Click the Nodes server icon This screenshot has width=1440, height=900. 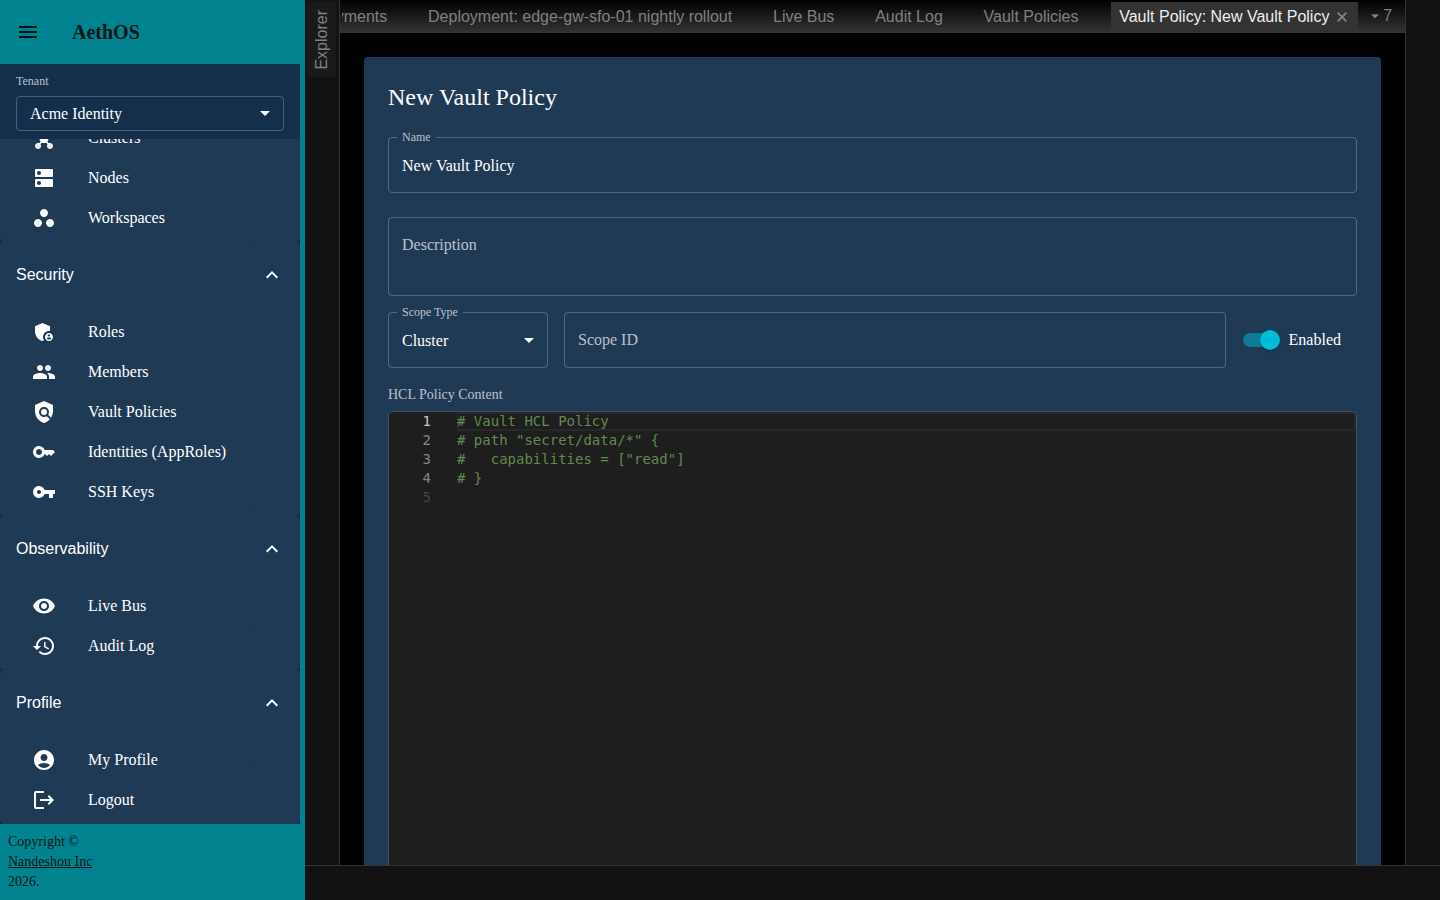click(x=44, y=178)
